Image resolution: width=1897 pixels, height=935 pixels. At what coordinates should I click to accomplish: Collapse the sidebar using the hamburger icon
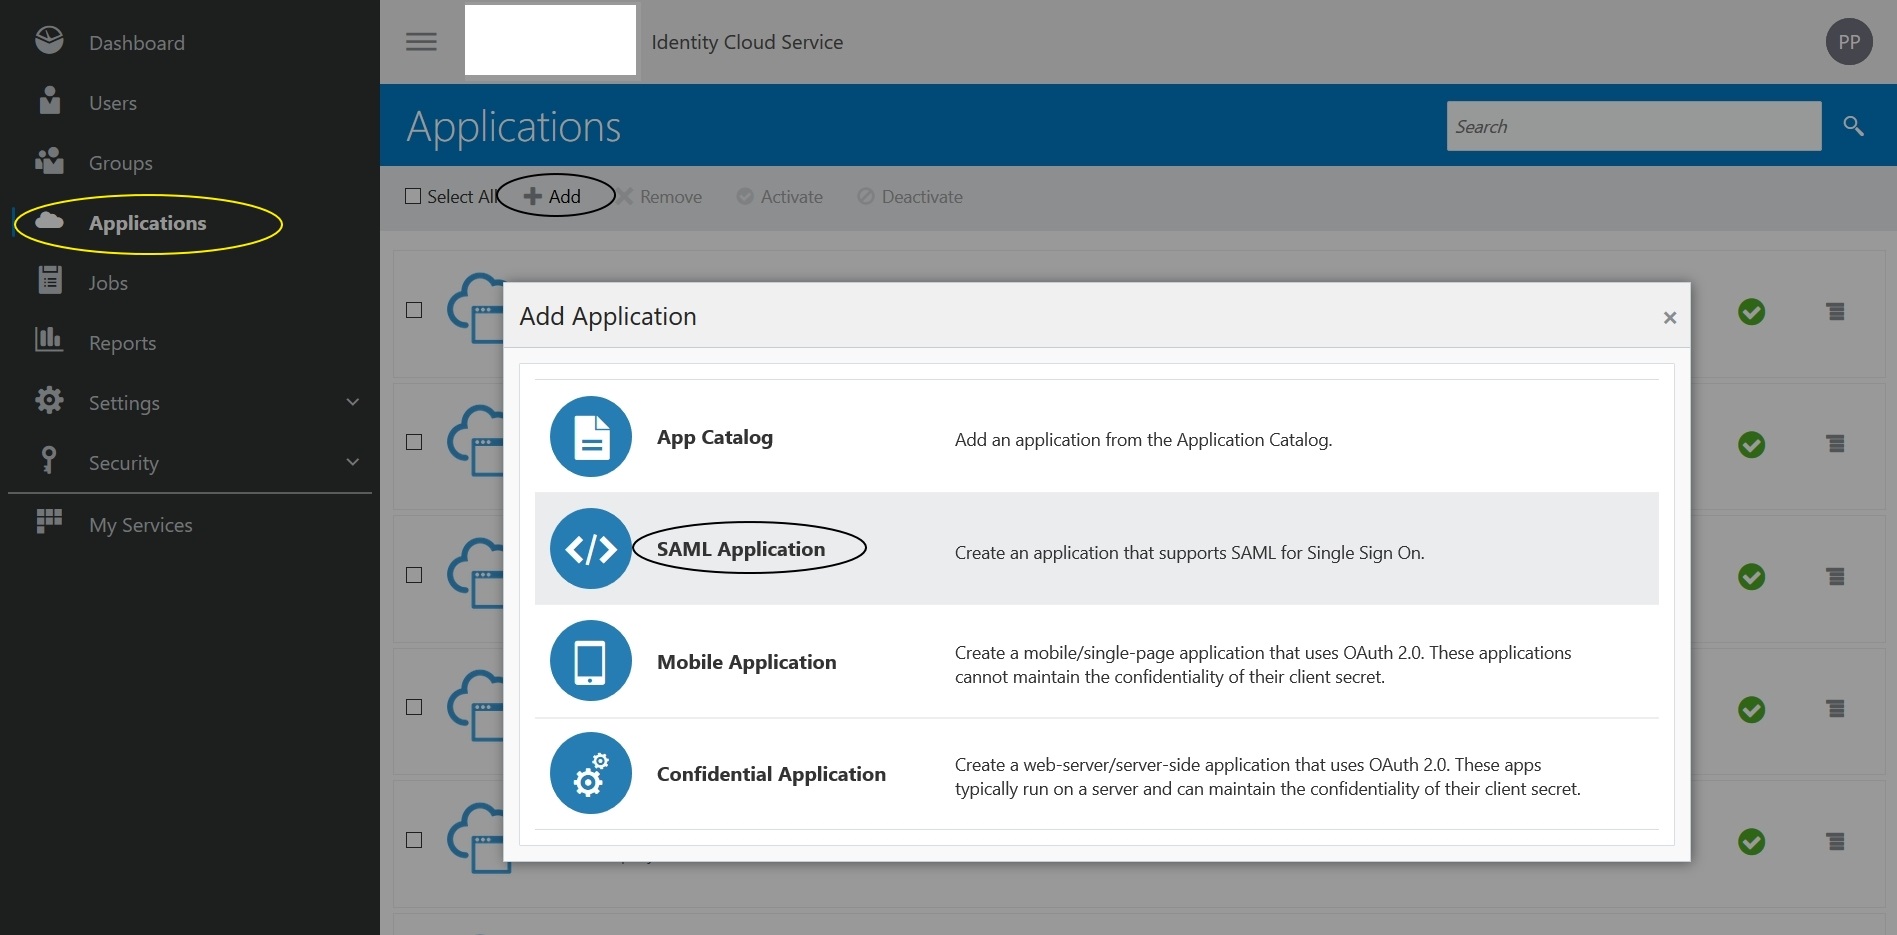(x=421, y=41)
